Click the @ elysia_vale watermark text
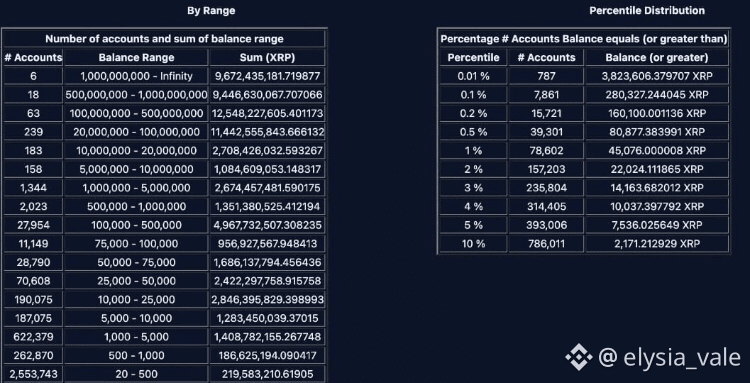750x383 pixels. (x=669, y=357)
